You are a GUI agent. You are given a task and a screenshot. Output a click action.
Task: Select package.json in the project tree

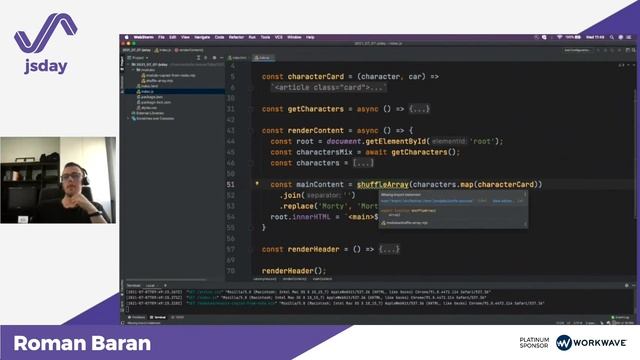click(150, 97)
